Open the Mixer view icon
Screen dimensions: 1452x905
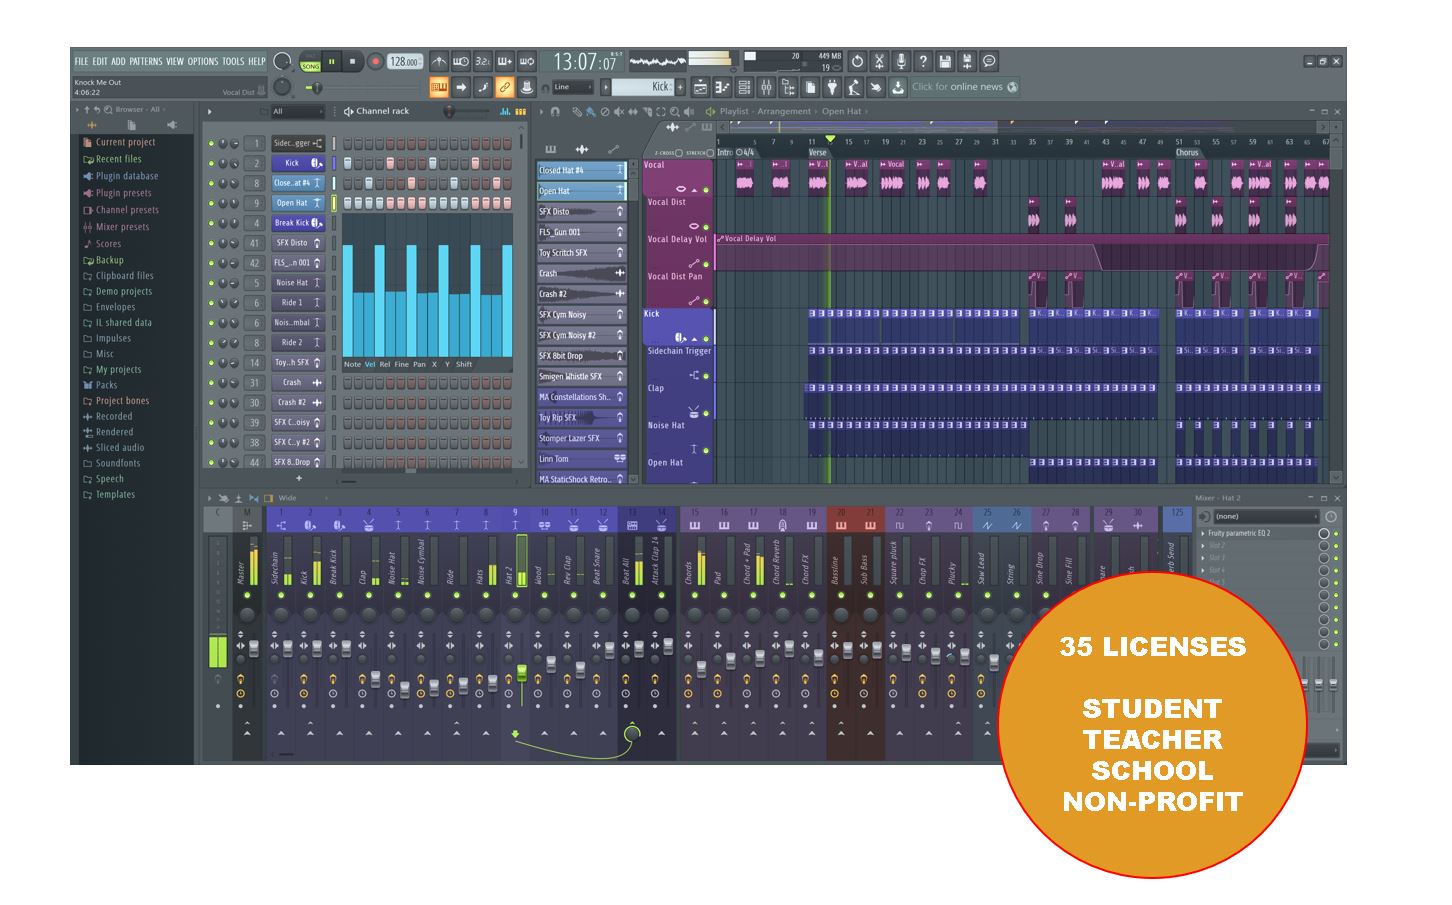766,88
